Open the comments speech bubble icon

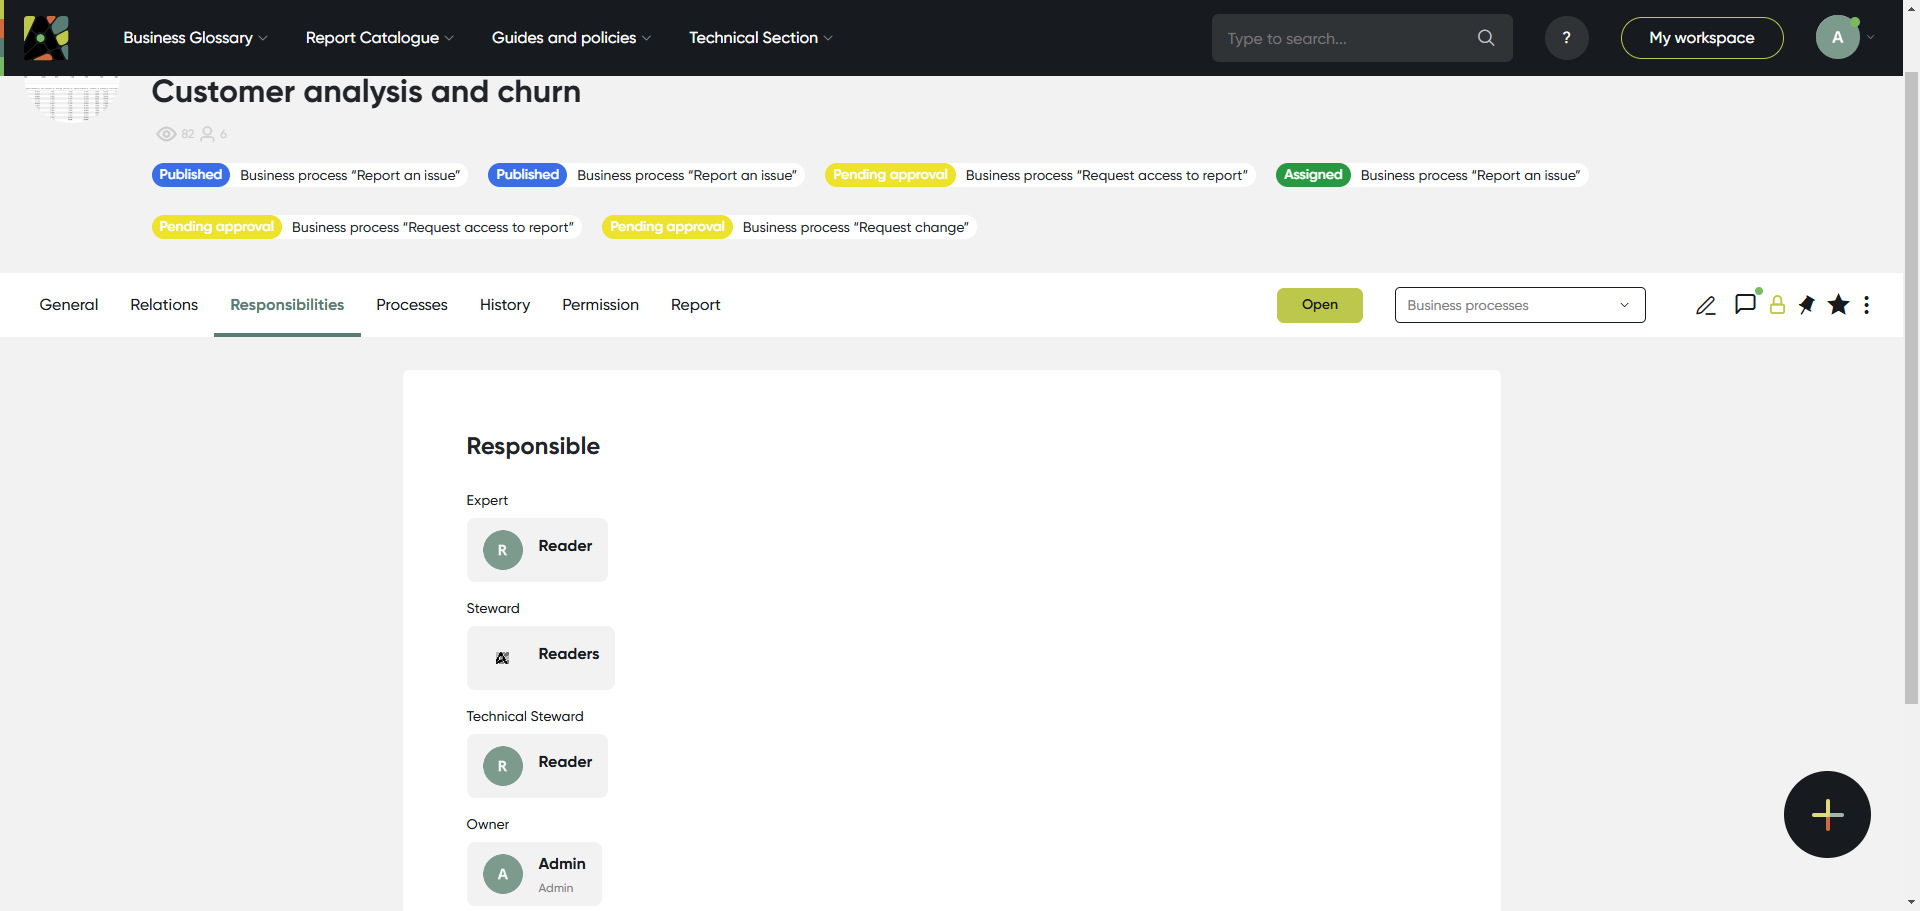pyautogui.click(x=1745, y=304)
